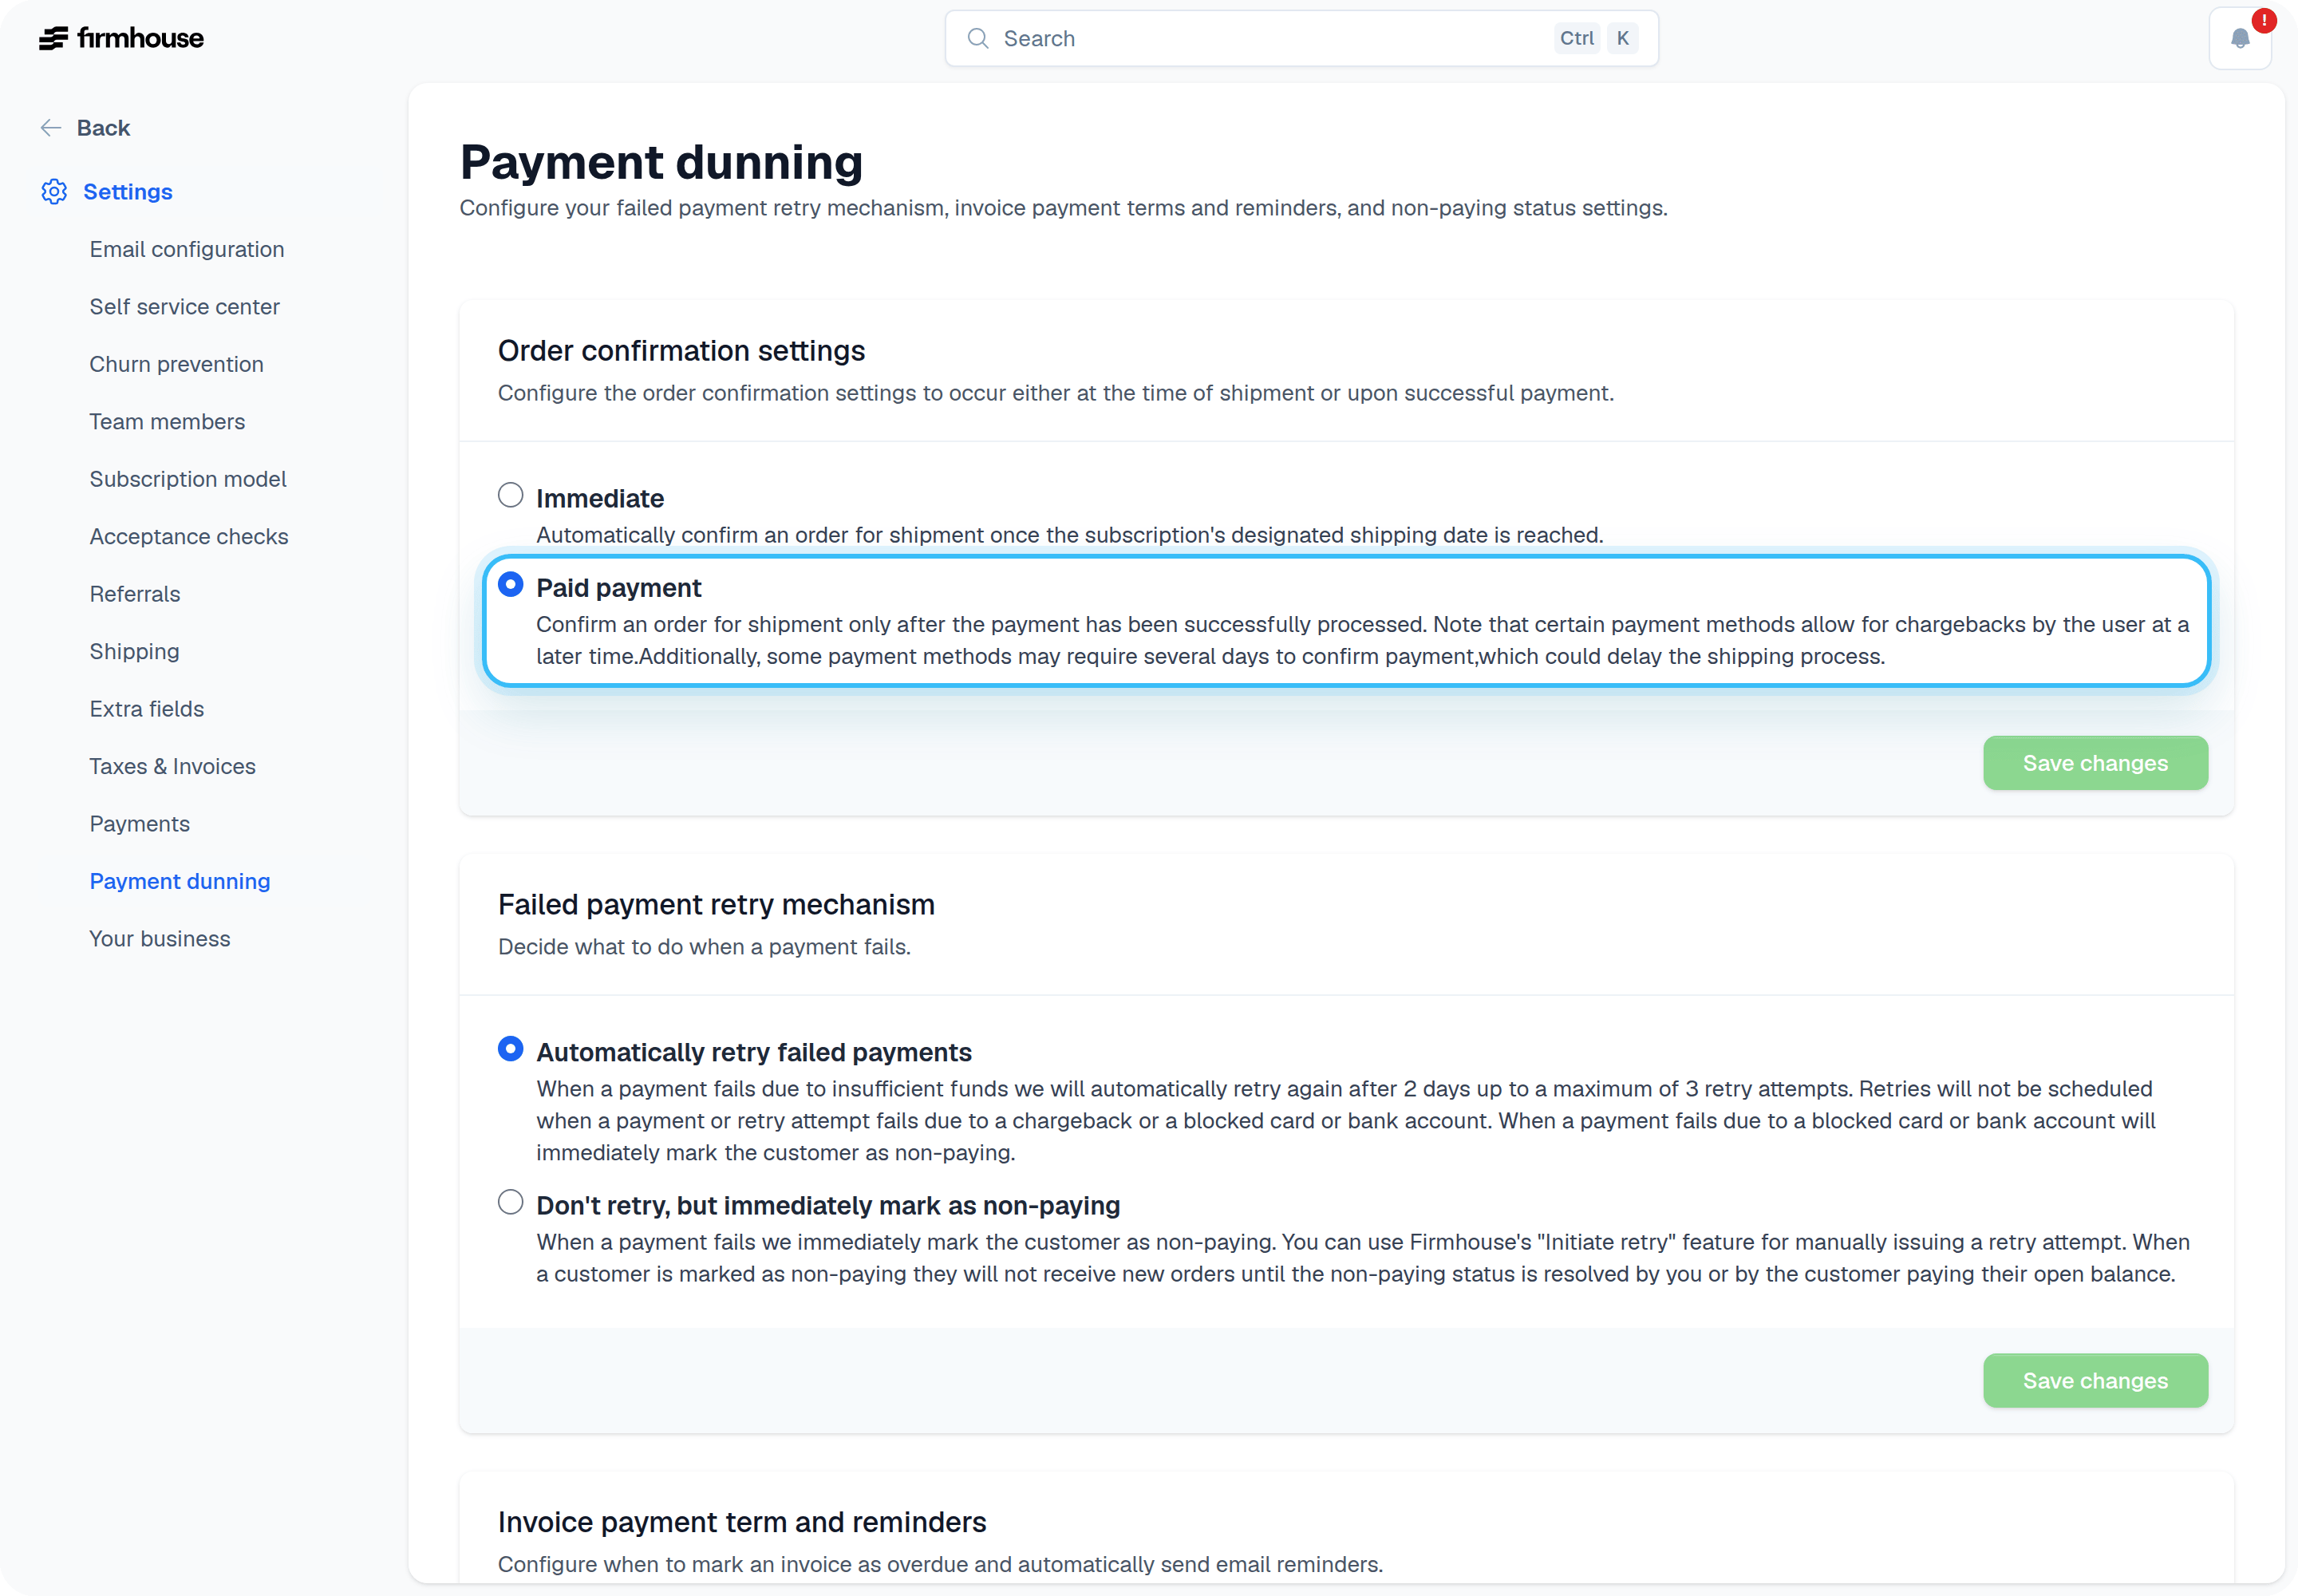This screenshot has height=1596, width=2298.
Task: Click the Firmhouse logo
Action: point(121,38)
